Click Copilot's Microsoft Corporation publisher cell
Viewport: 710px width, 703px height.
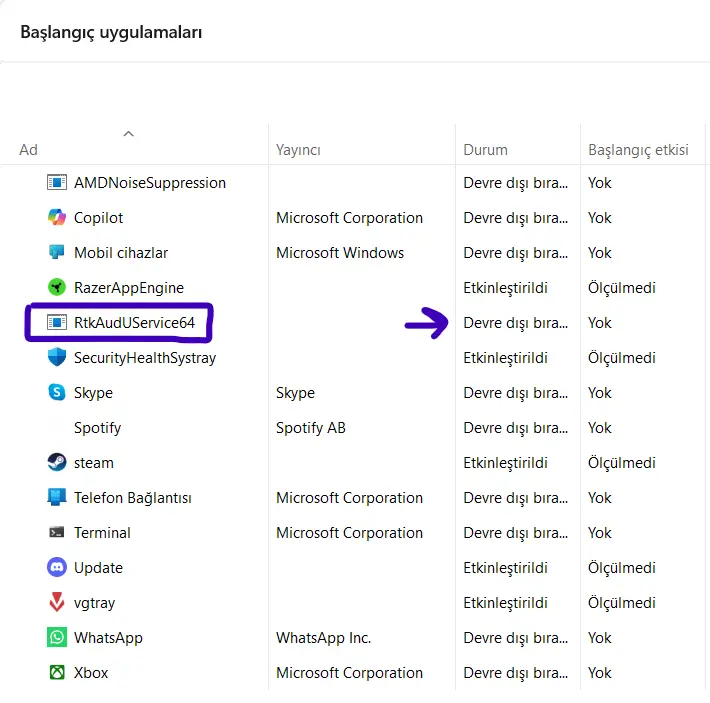click(349, 218)
